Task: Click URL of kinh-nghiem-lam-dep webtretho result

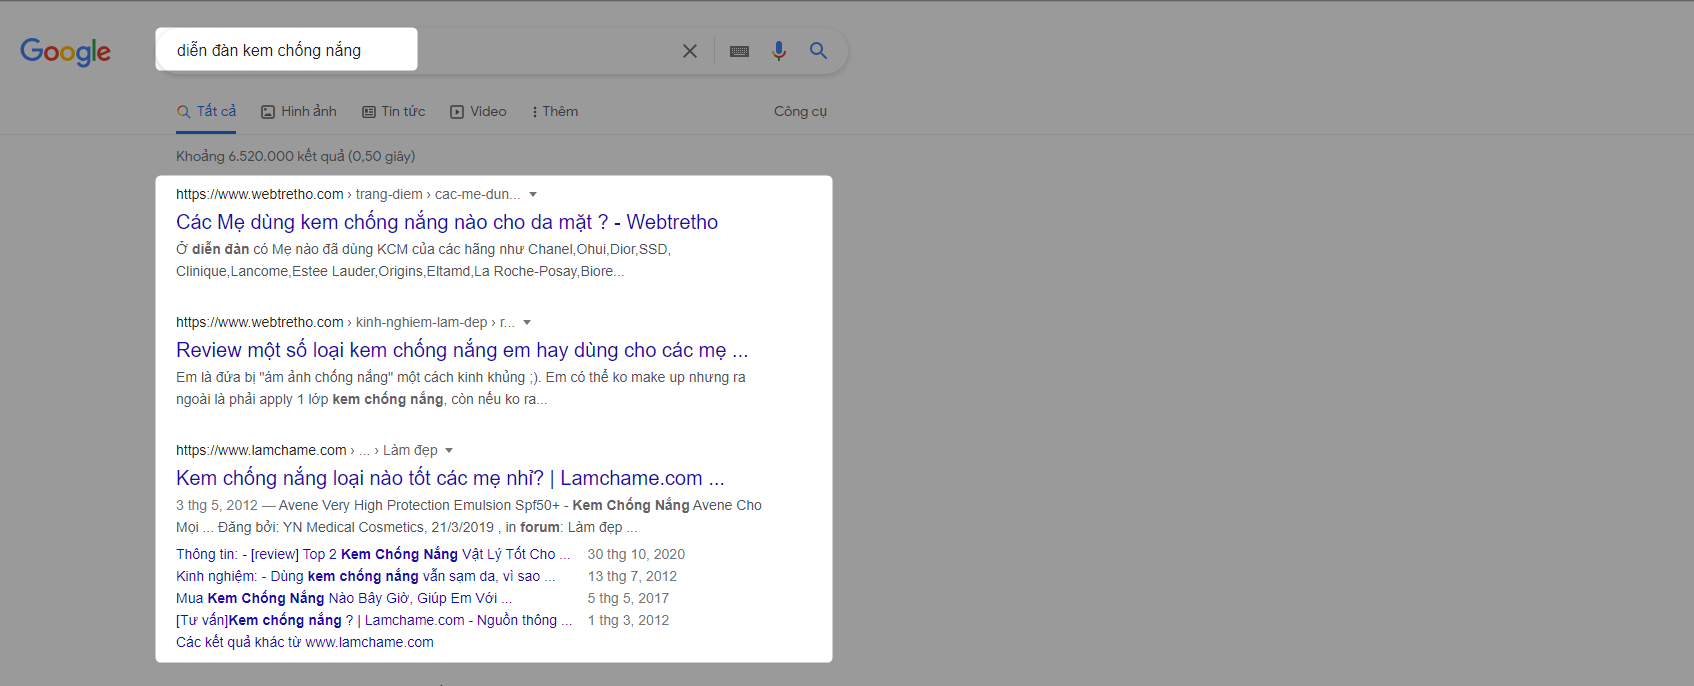Action: click(x=345, y=322)
